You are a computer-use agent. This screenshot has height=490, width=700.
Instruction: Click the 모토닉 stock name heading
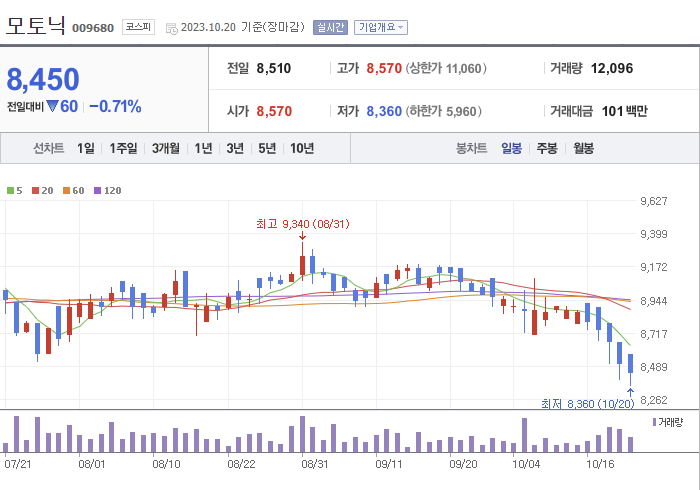click(x=36, y=25)
